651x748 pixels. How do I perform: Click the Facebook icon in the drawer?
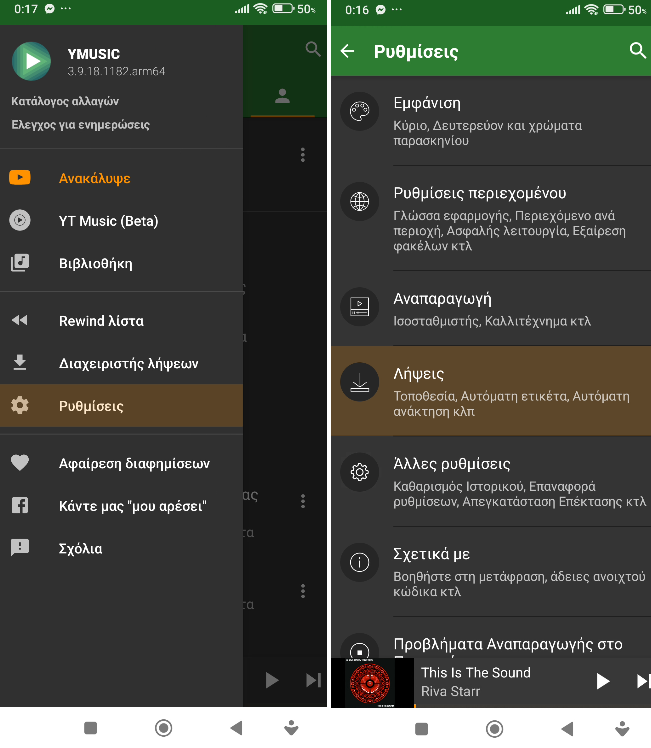pyautogui.click(x=20, y=505)
